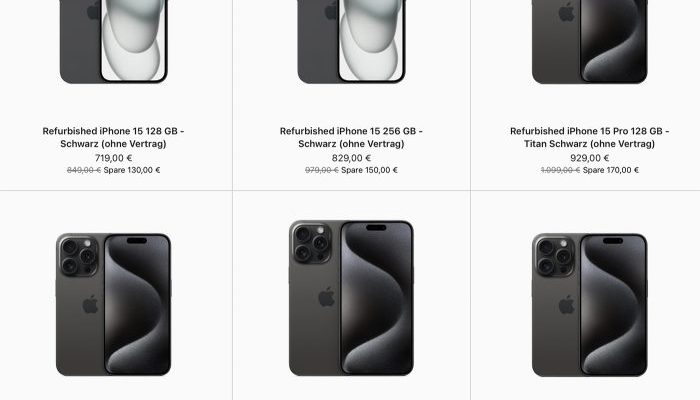Click the Apple logo on the bottom-middle phone
This screenshot has height=400, width=700.
[x=327, y=297]
